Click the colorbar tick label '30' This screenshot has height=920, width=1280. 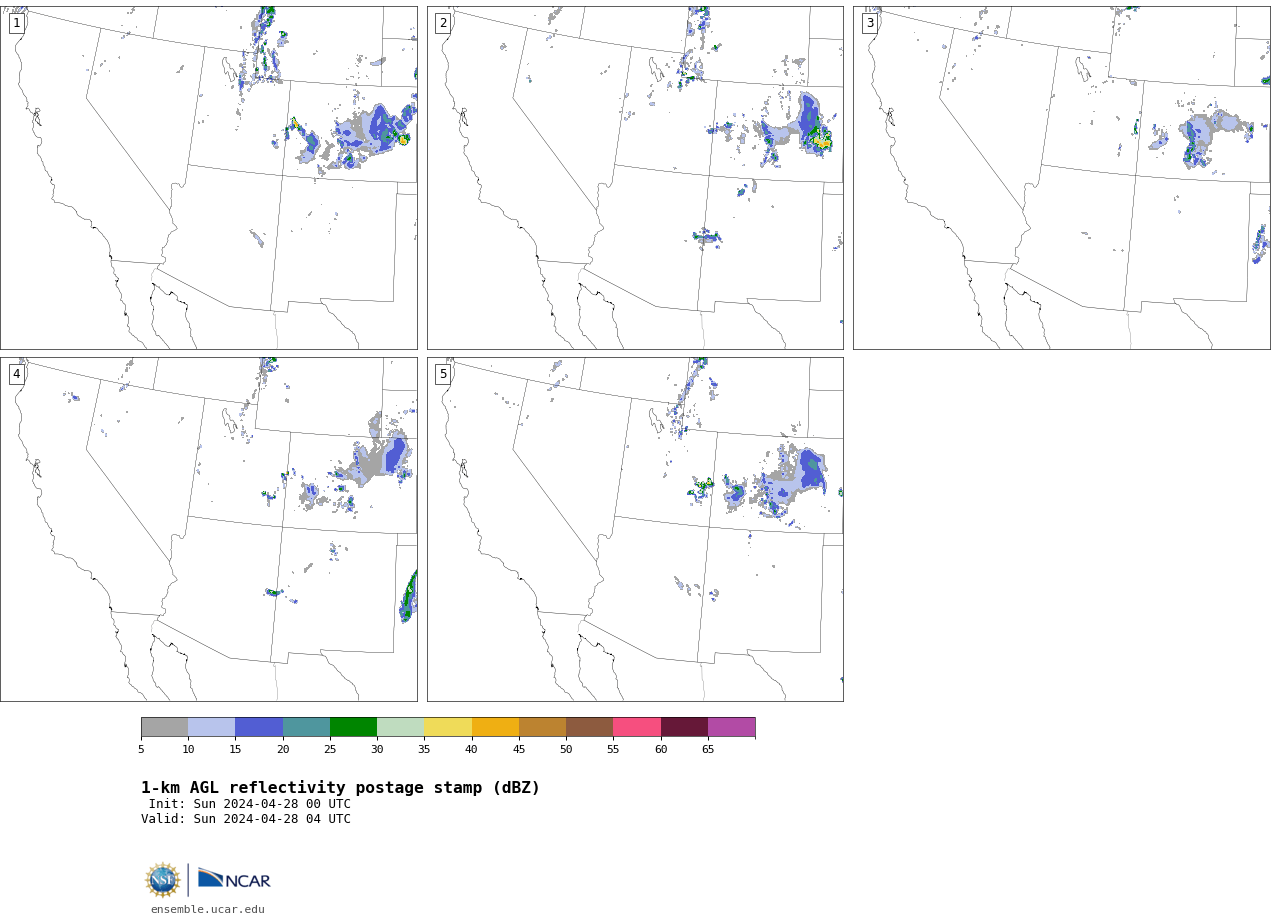[x=377, y=749]
